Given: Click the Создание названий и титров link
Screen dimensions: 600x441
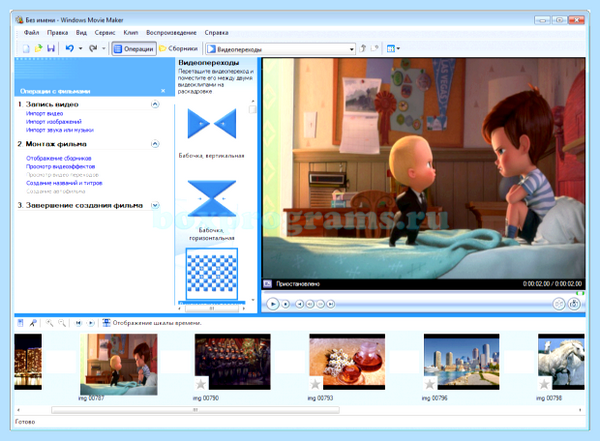Looking at the screenshot, I should pyautogui.click(x=64, y=183).
